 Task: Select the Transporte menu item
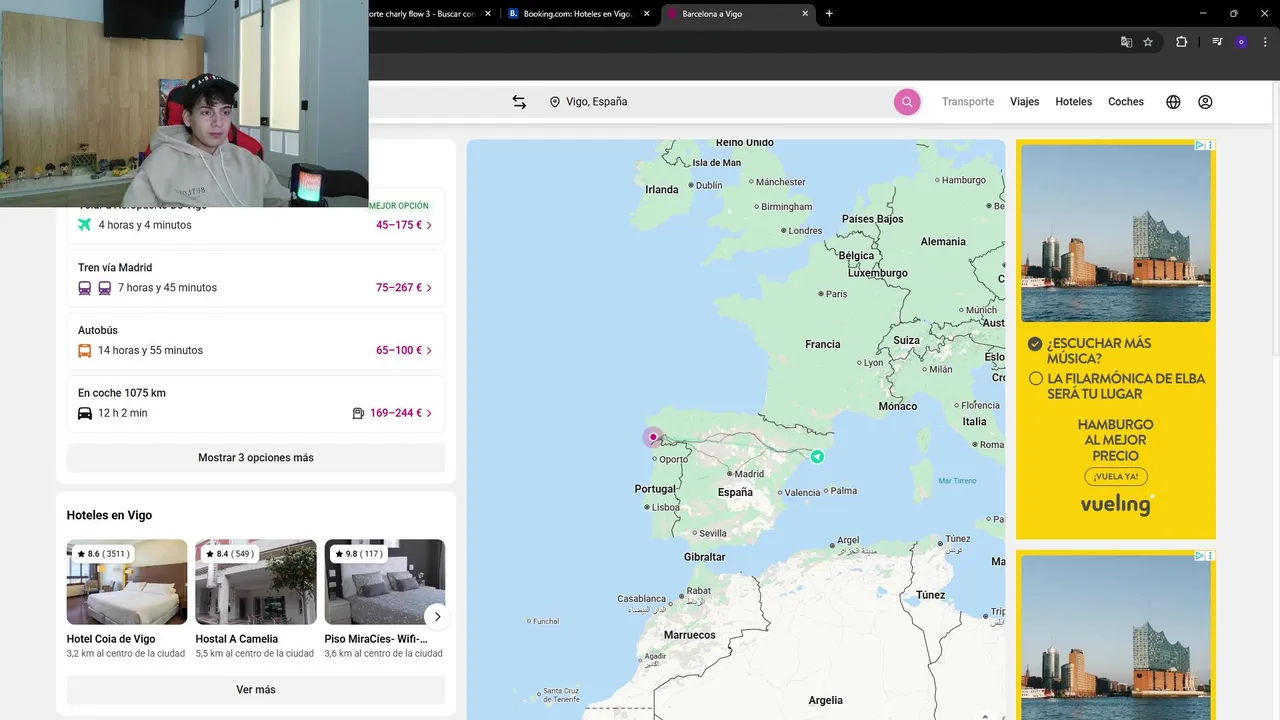point(968,102)
